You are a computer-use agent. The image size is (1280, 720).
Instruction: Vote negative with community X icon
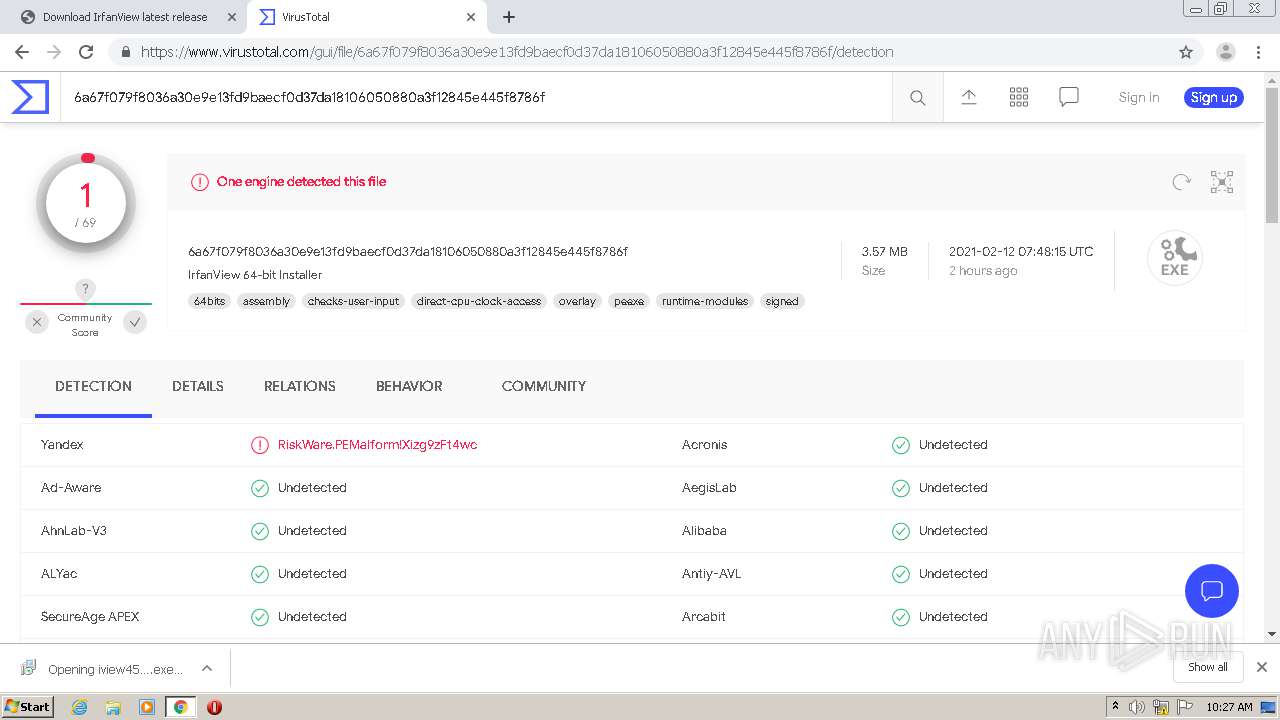coord(37,322)
